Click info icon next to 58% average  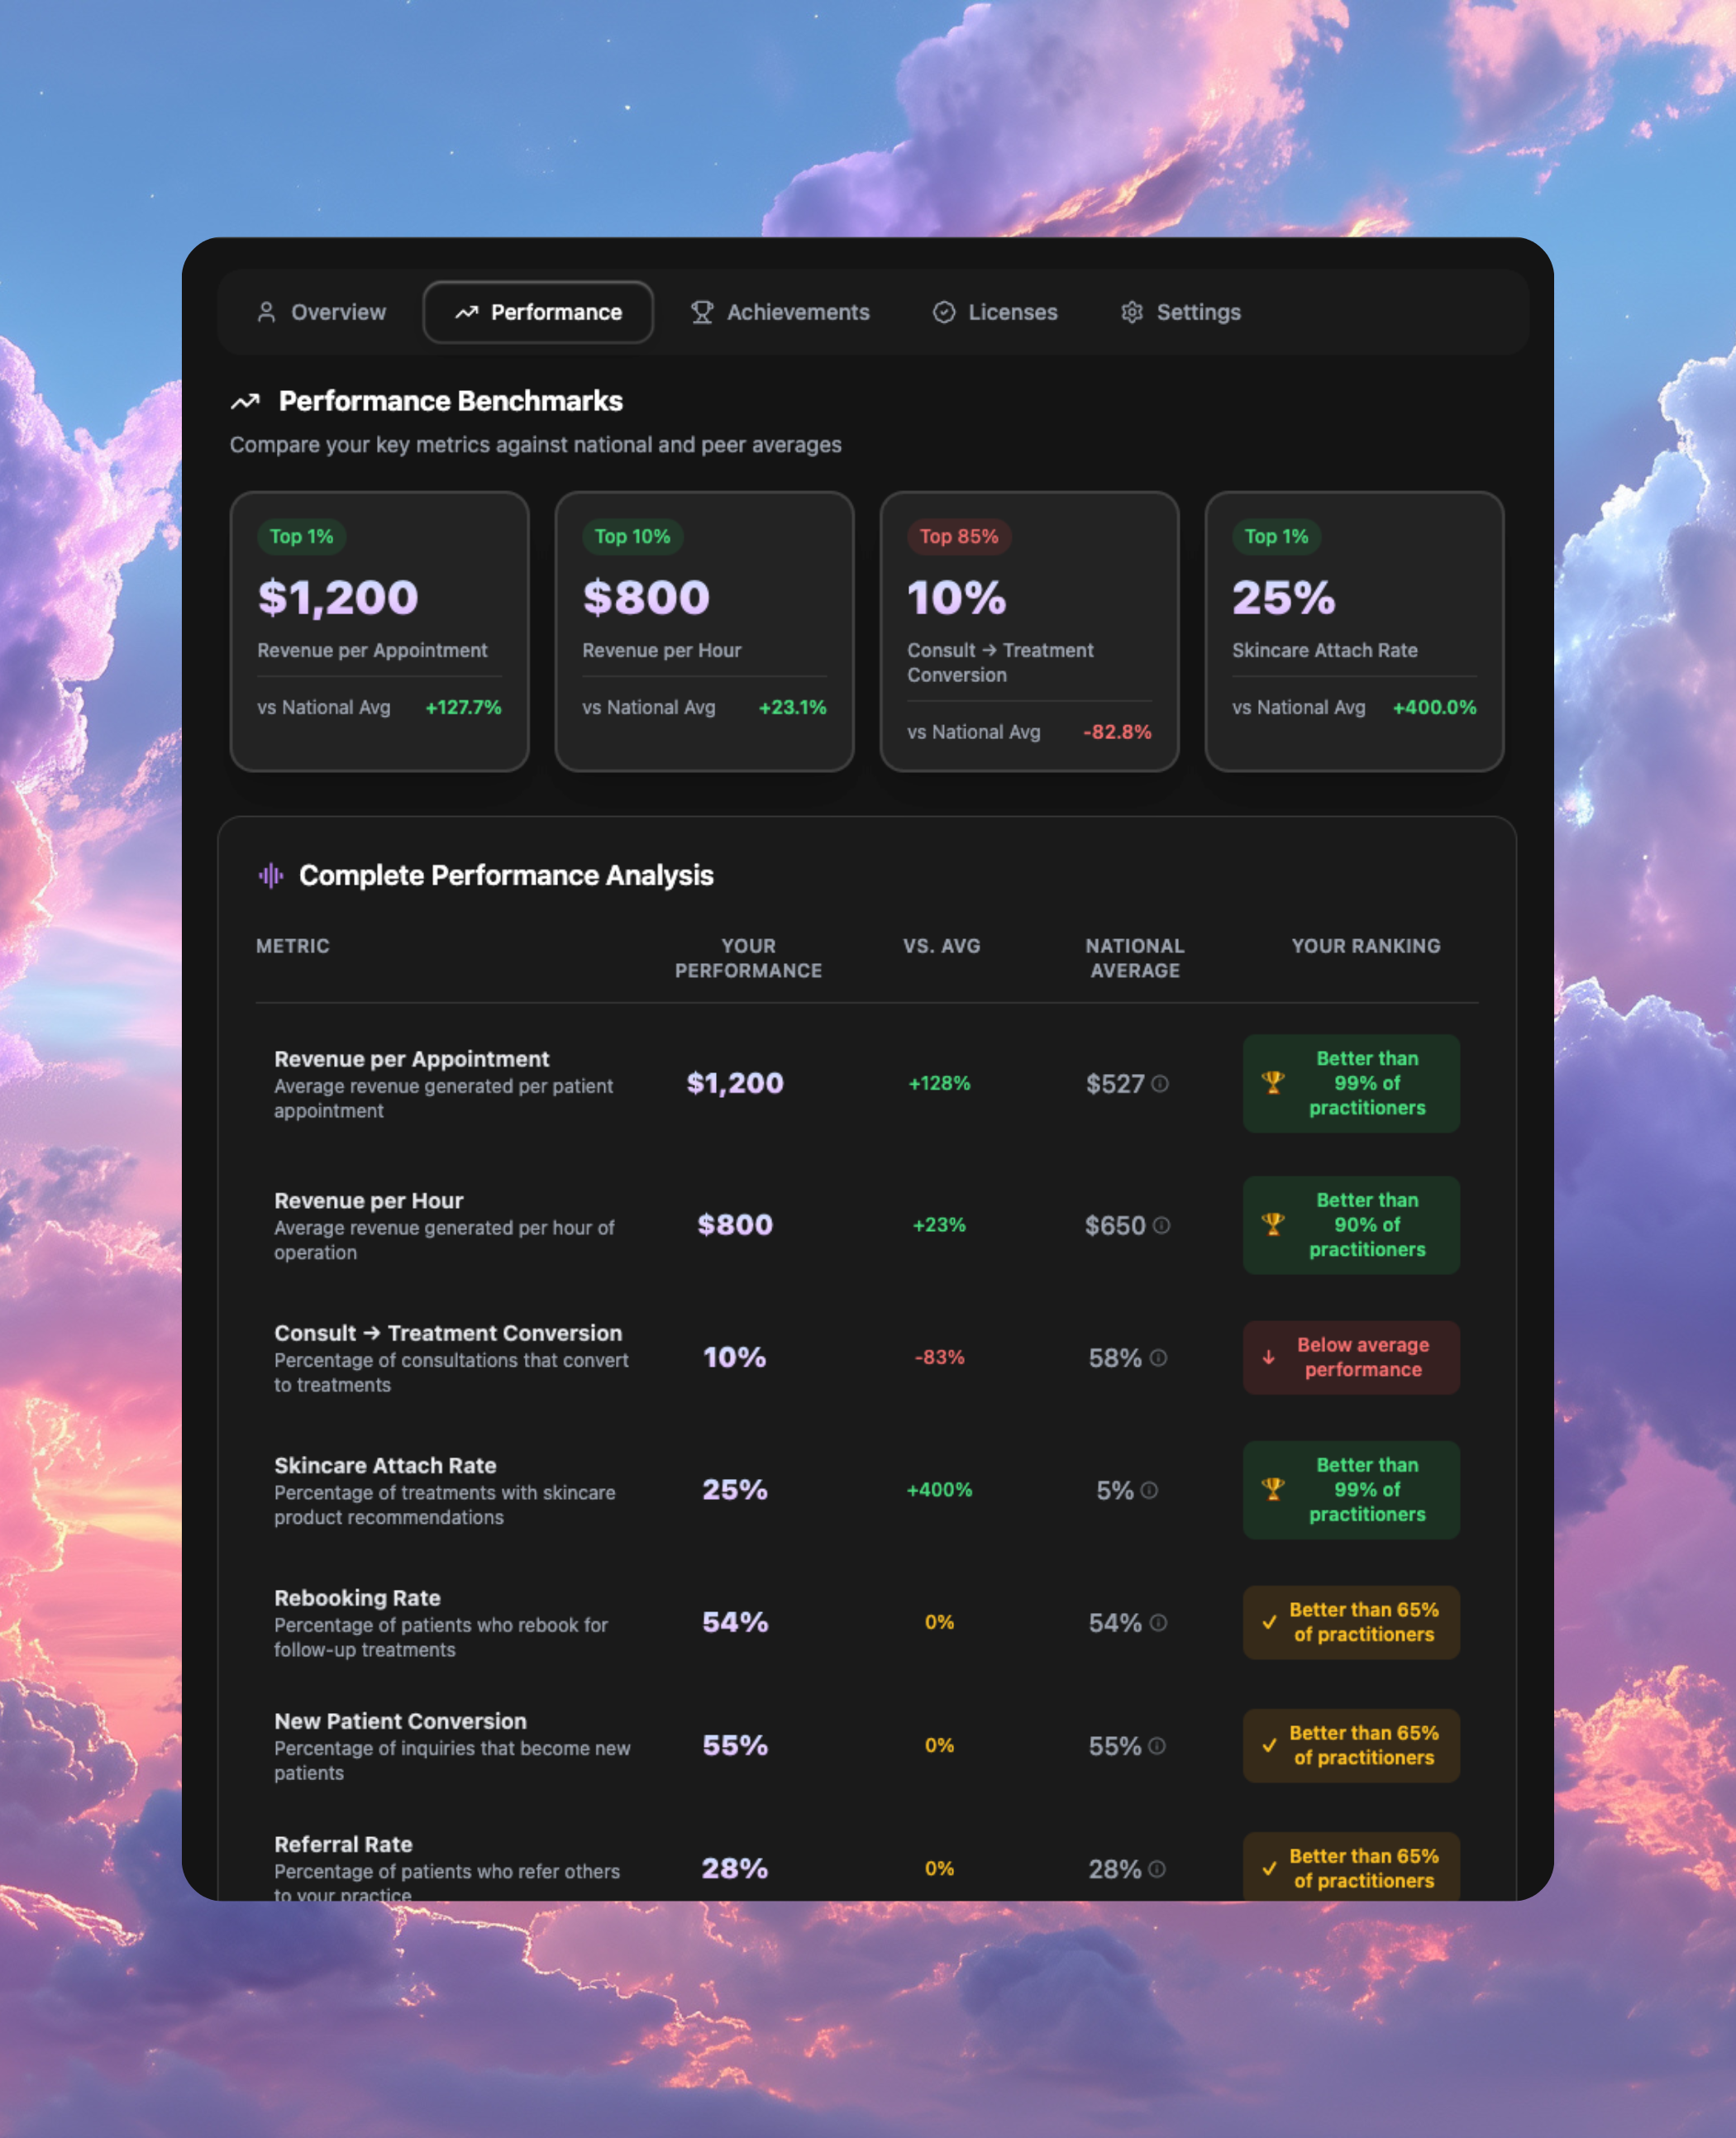pyautogui.click(x=1158, y=1357)
